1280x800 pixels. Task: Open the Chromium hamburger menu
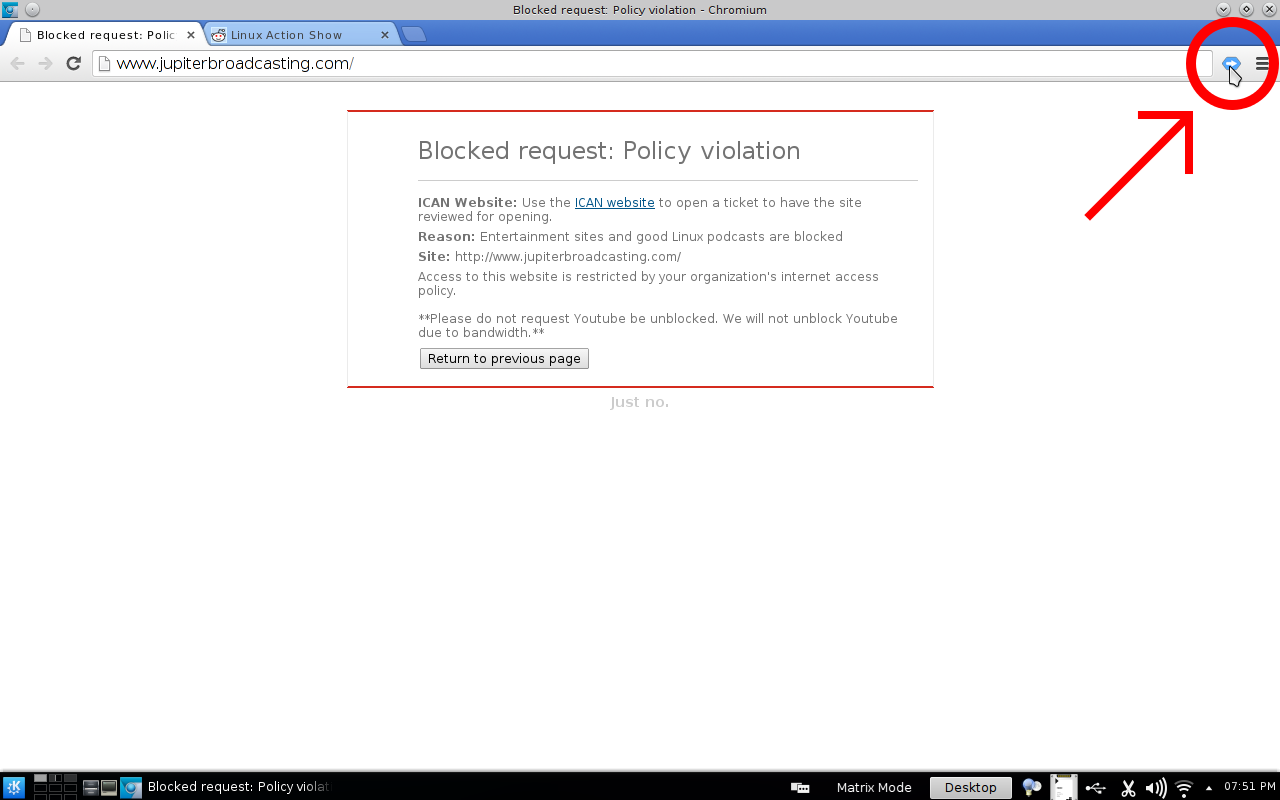pos(1262,63)
